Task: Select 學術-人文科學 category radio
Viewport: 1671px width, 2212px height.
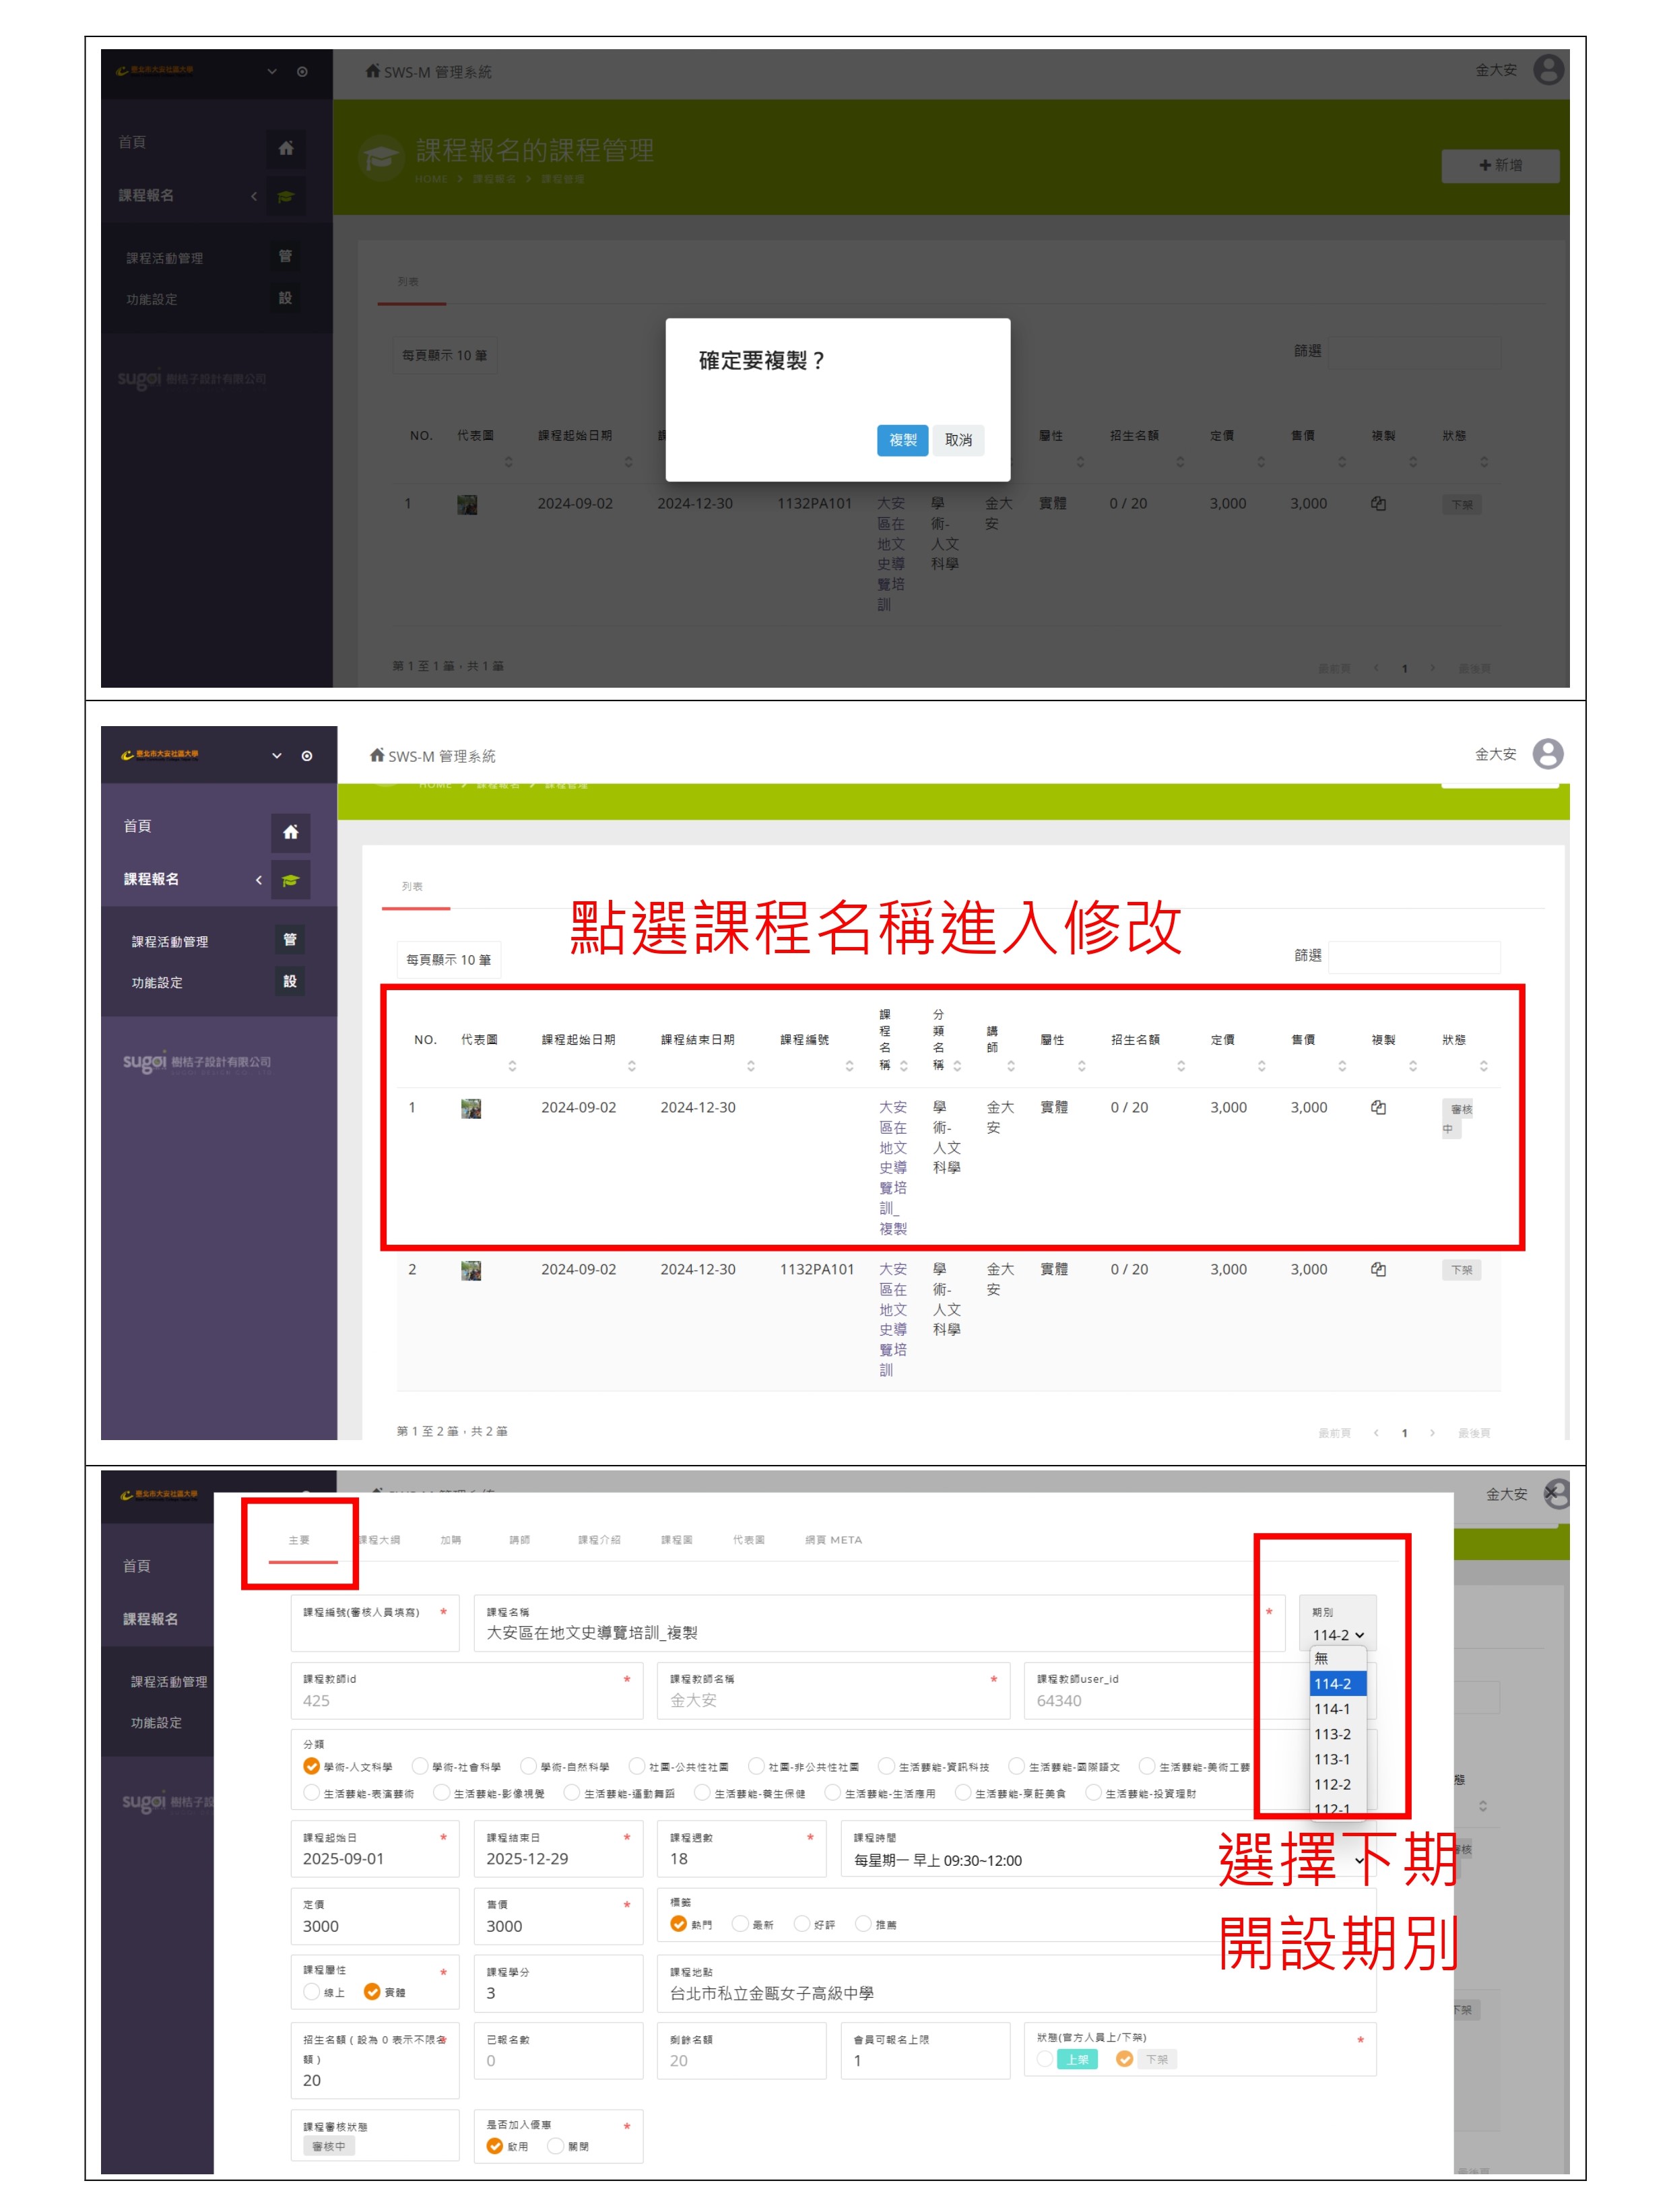Action: (311, 1766)
